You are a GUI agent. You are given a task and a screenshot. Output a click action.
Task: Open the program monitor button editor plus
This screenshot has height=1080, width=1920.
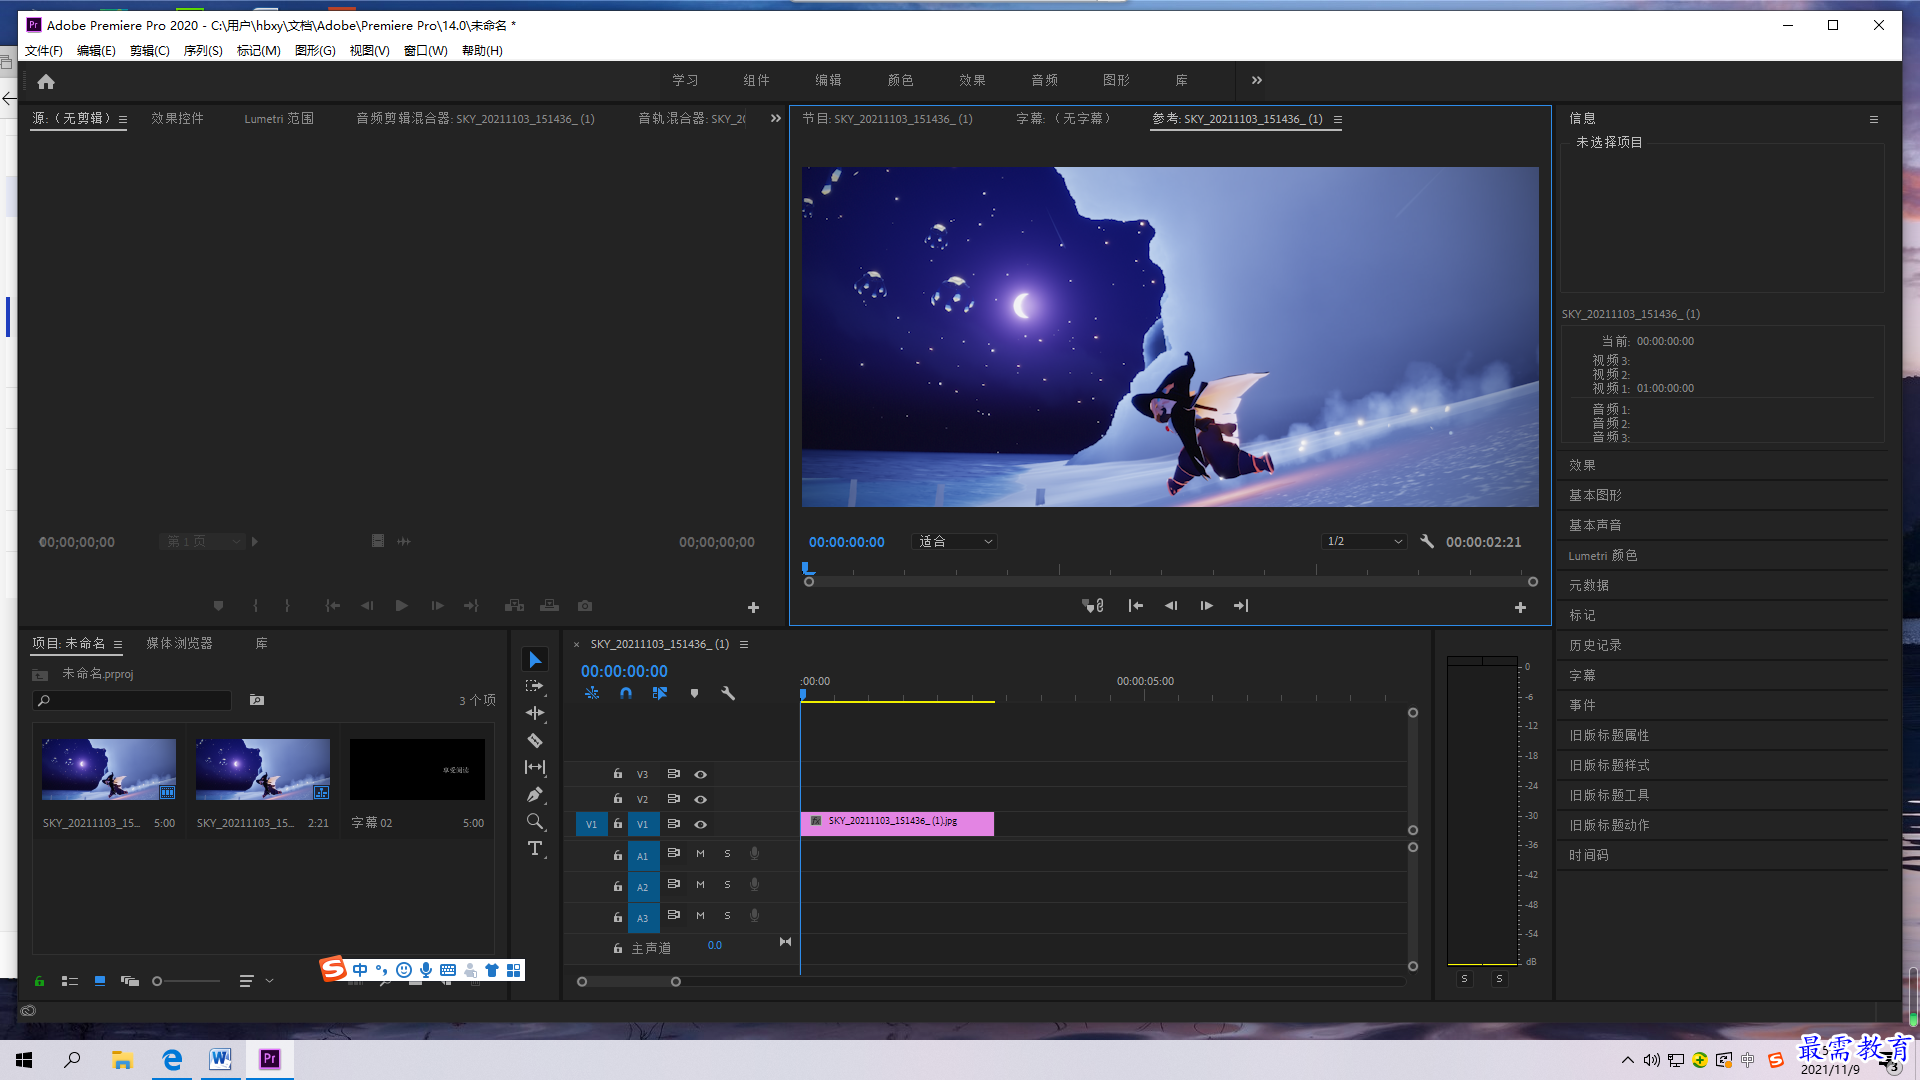tap(1520, 607)
